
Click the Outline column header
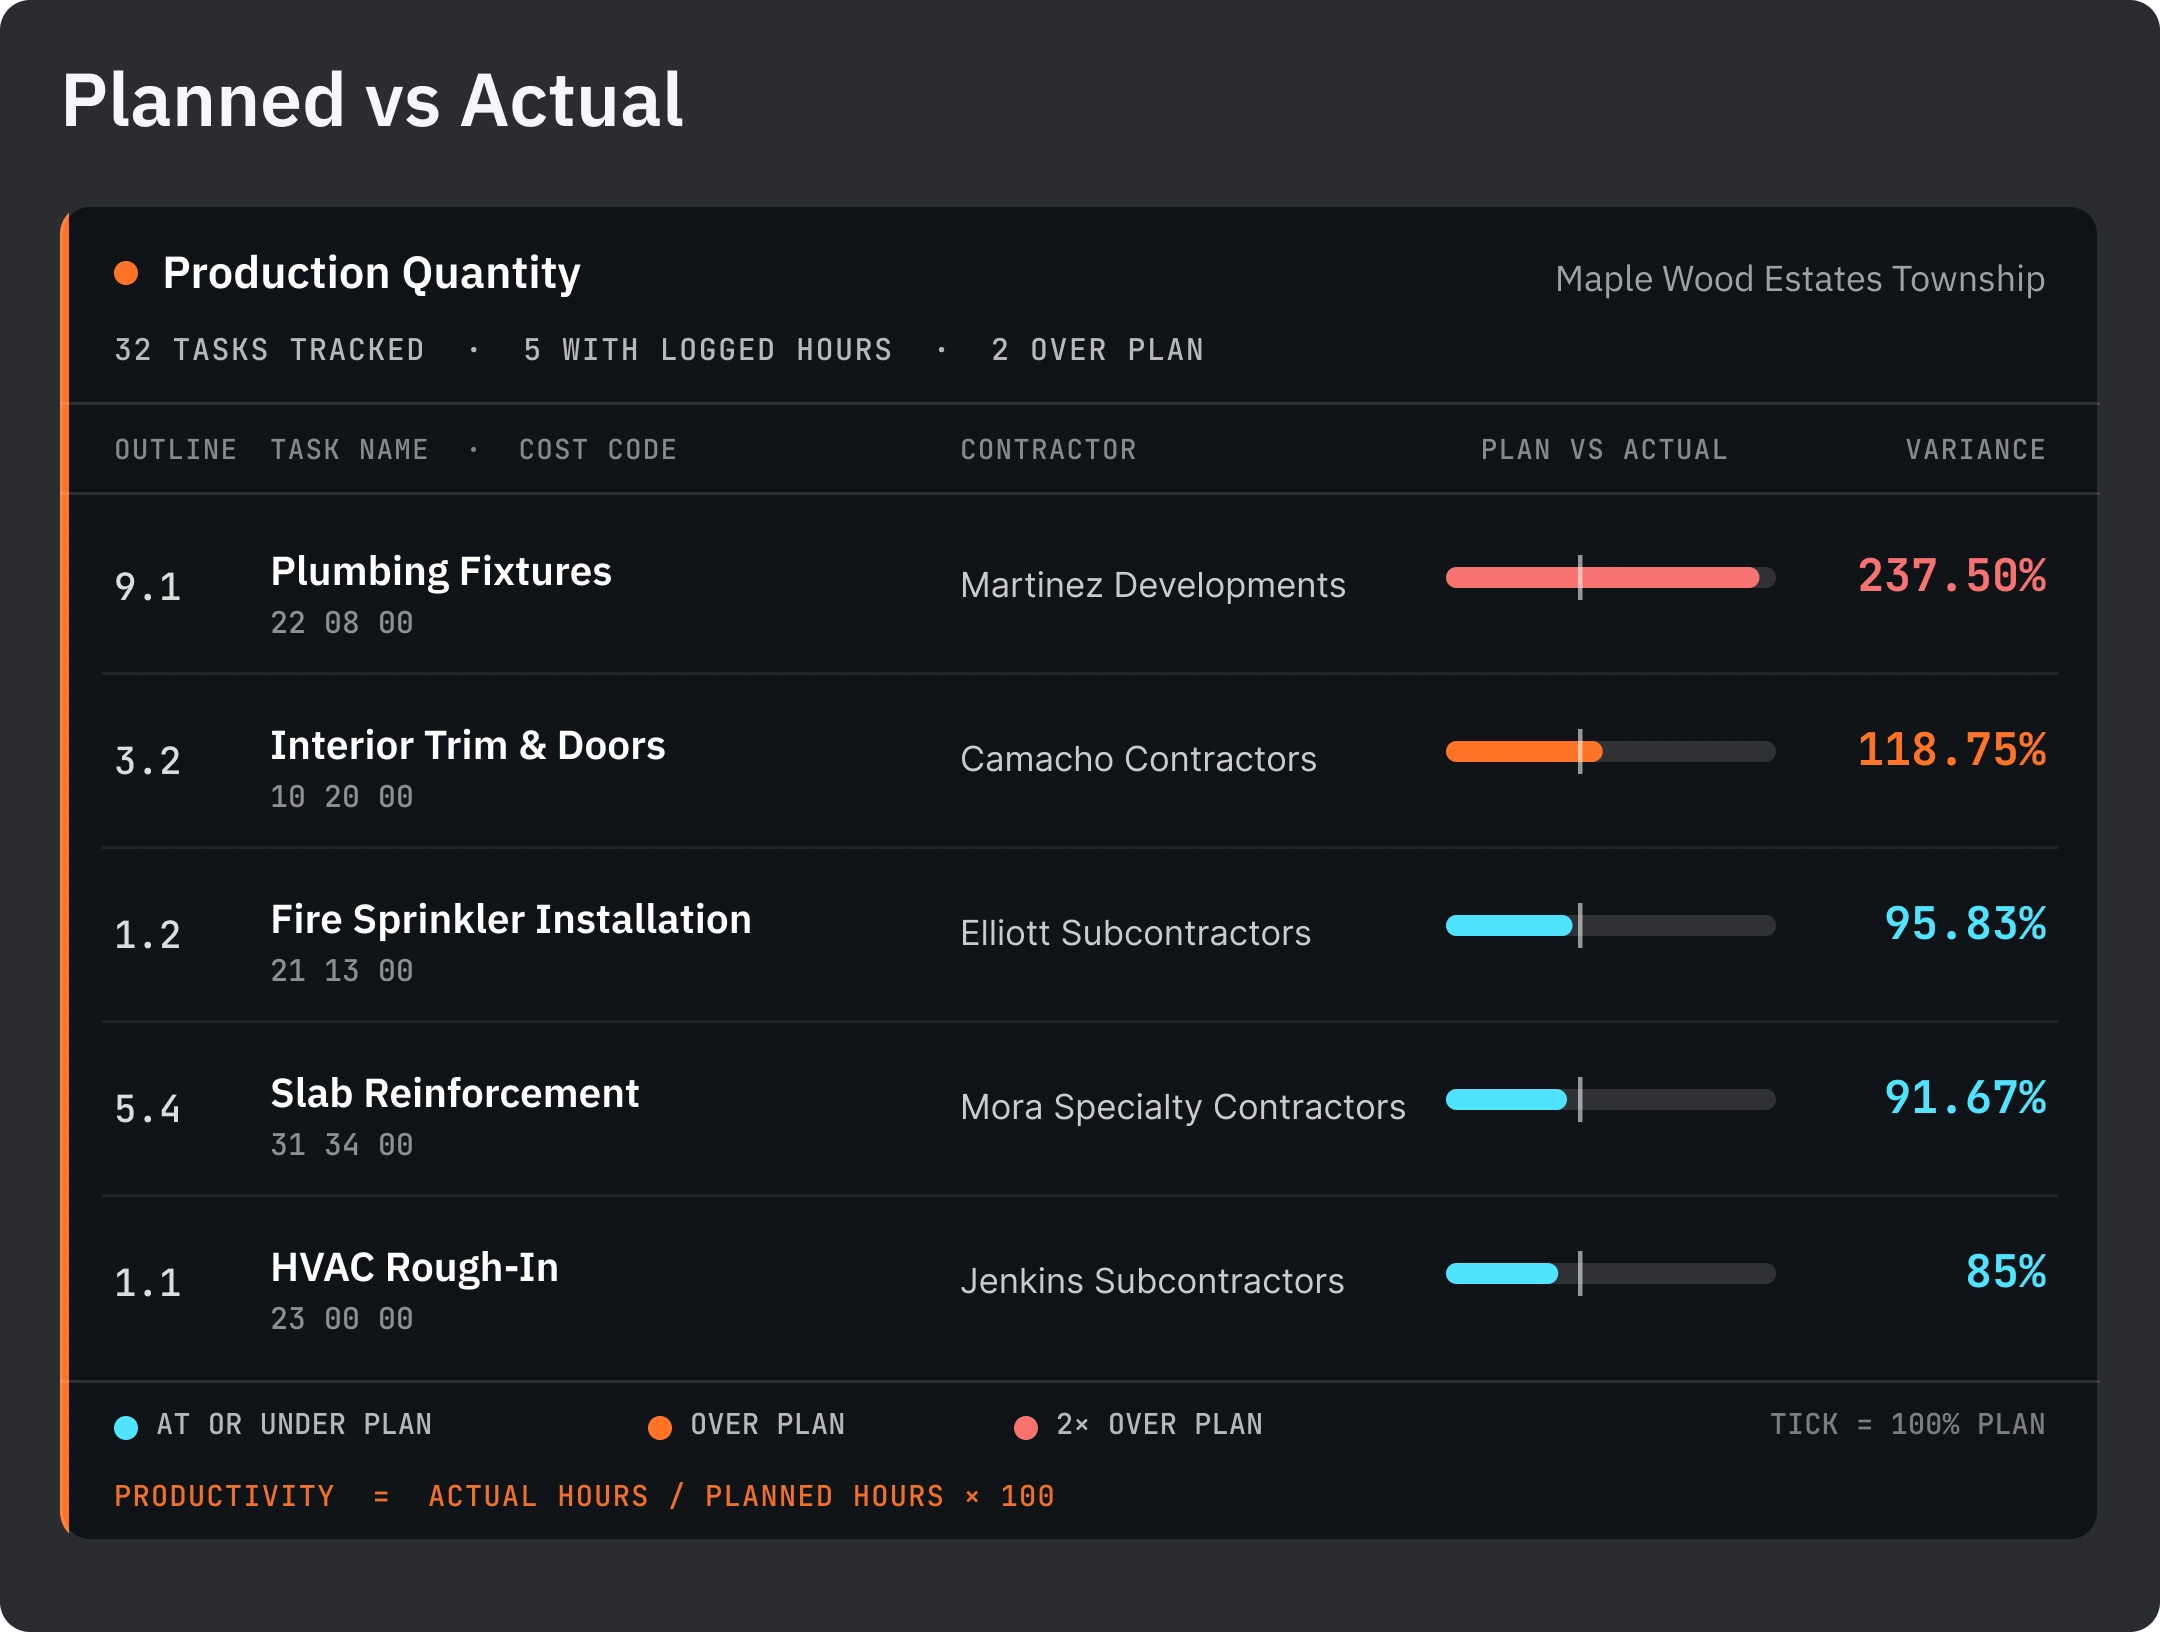(176, 450)
